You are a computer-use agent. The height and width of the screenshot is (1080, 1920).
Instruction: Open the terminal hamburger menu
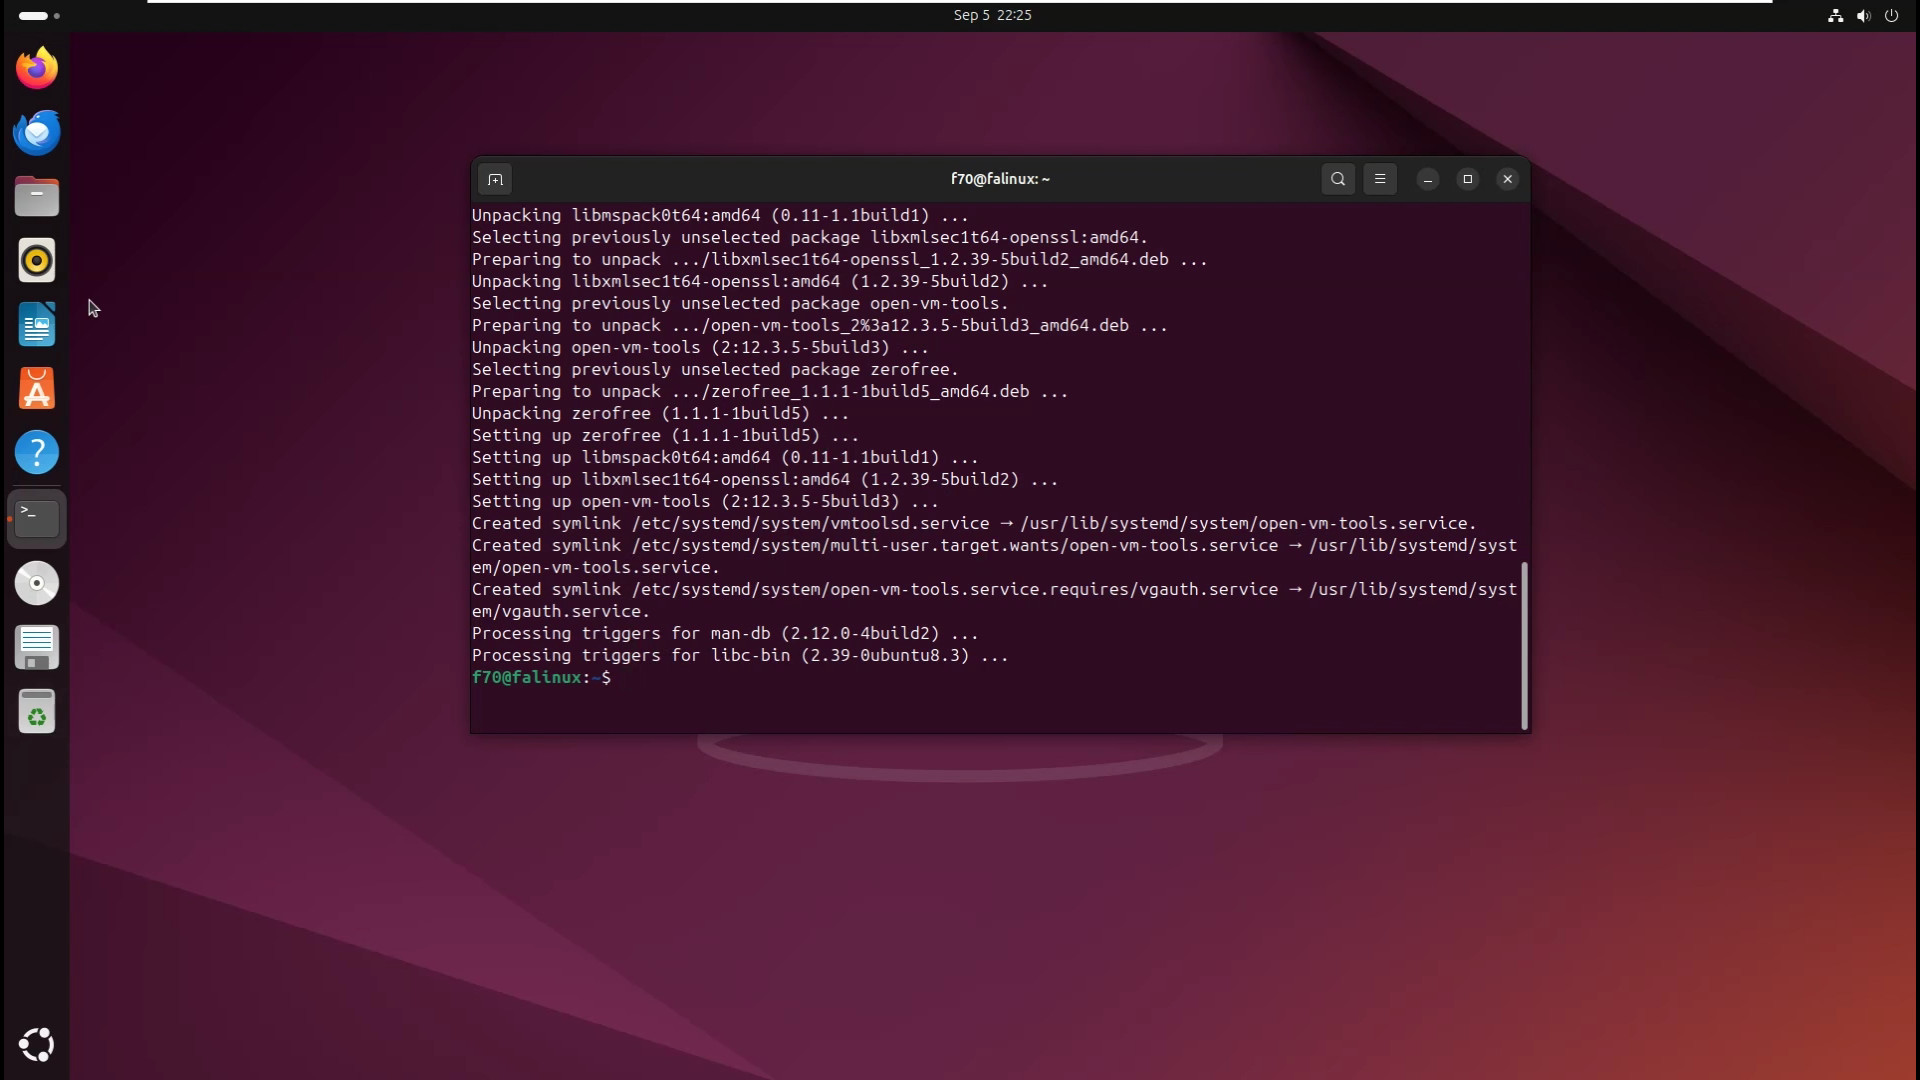tap(1380, 179)
